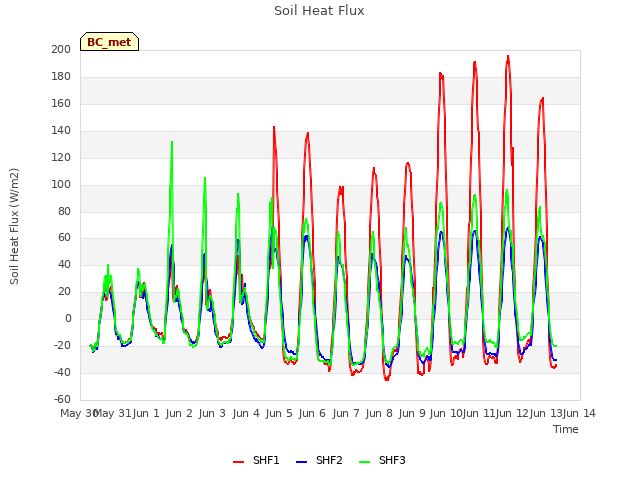The height and width of the screenshot is (480, 640).
Task: Click the 160 y-axis tick label
Action: click(x=61, y=103)
